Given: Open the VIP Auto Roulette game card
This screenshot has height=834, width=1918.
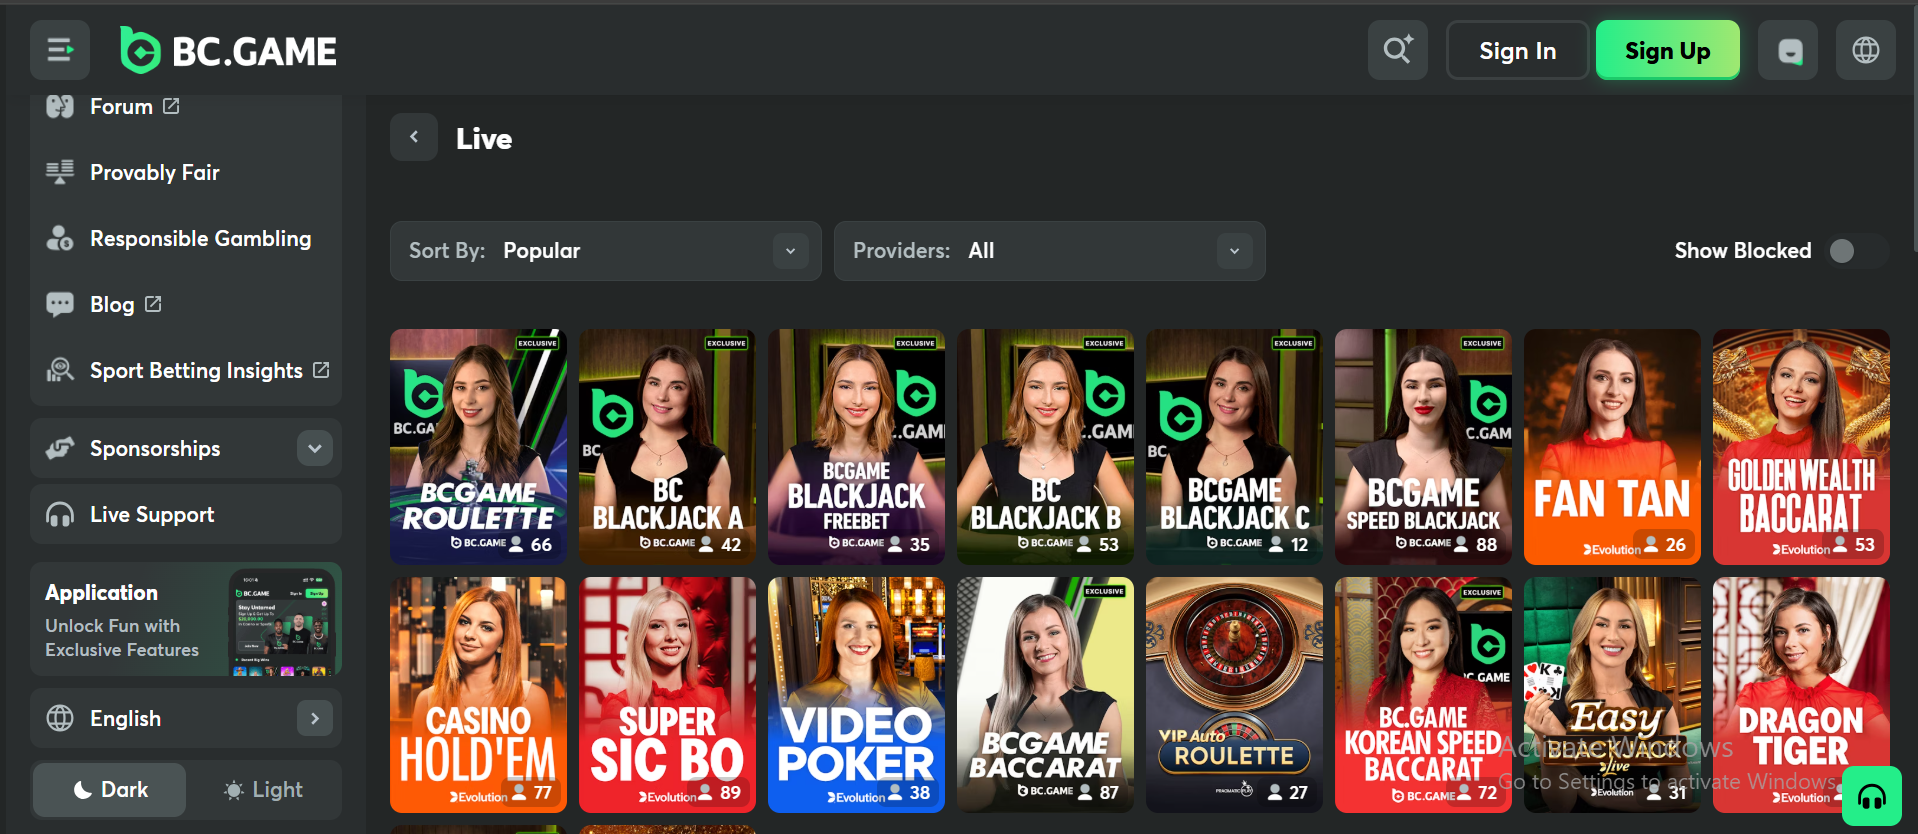Looking at the screenshot, I should [1234, 695].
